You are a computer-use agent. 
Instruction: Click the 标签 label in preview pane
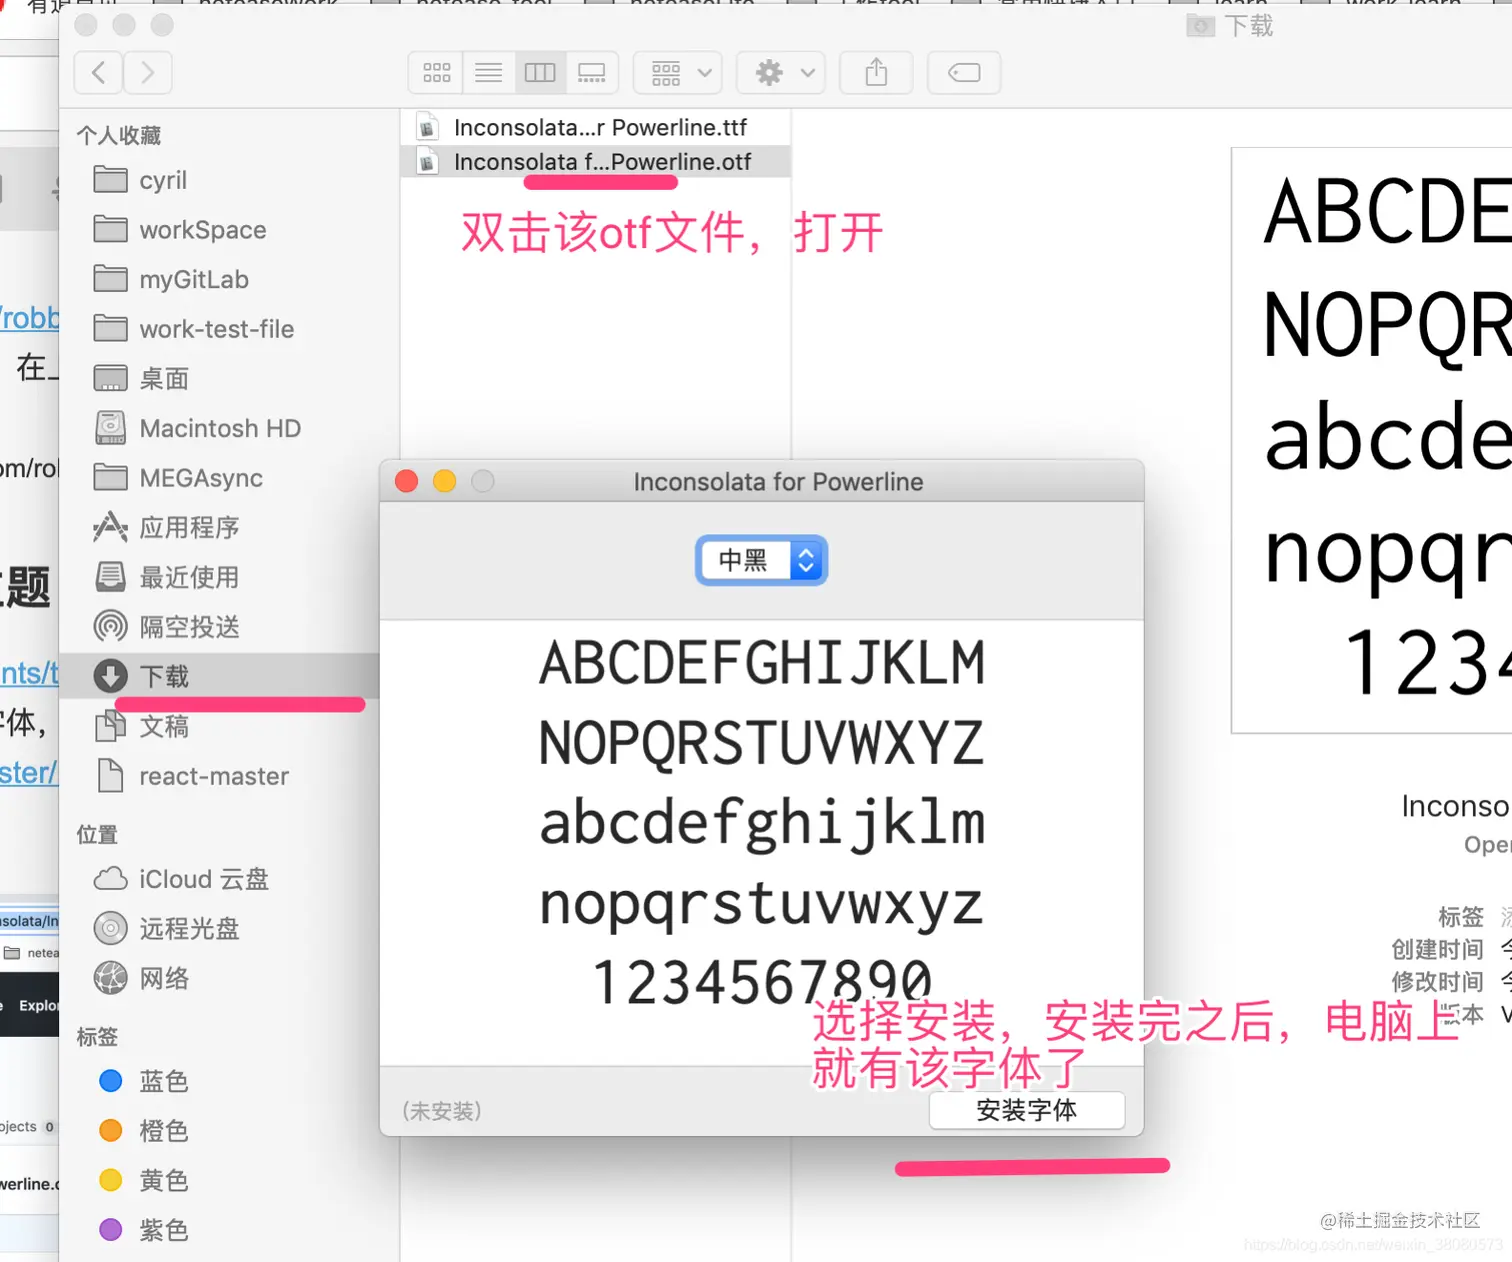(1461, 917)
